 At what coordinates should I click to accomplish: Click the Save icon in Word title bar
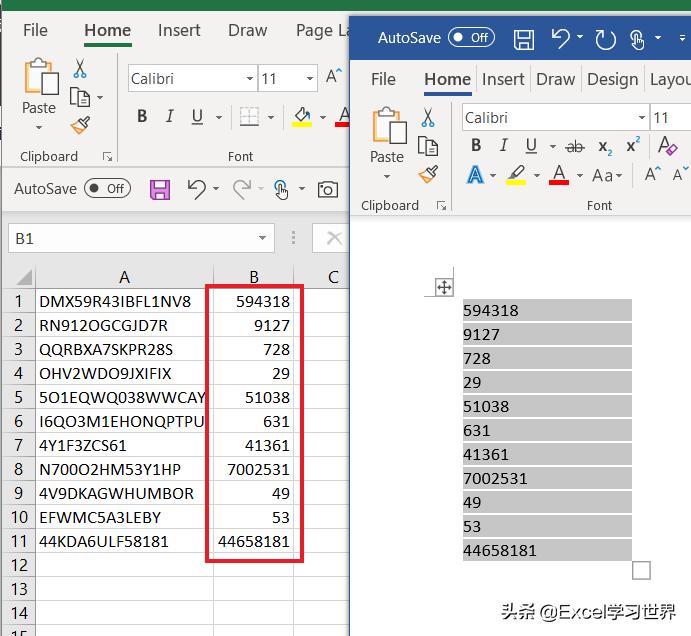click(x=524, y=40)
